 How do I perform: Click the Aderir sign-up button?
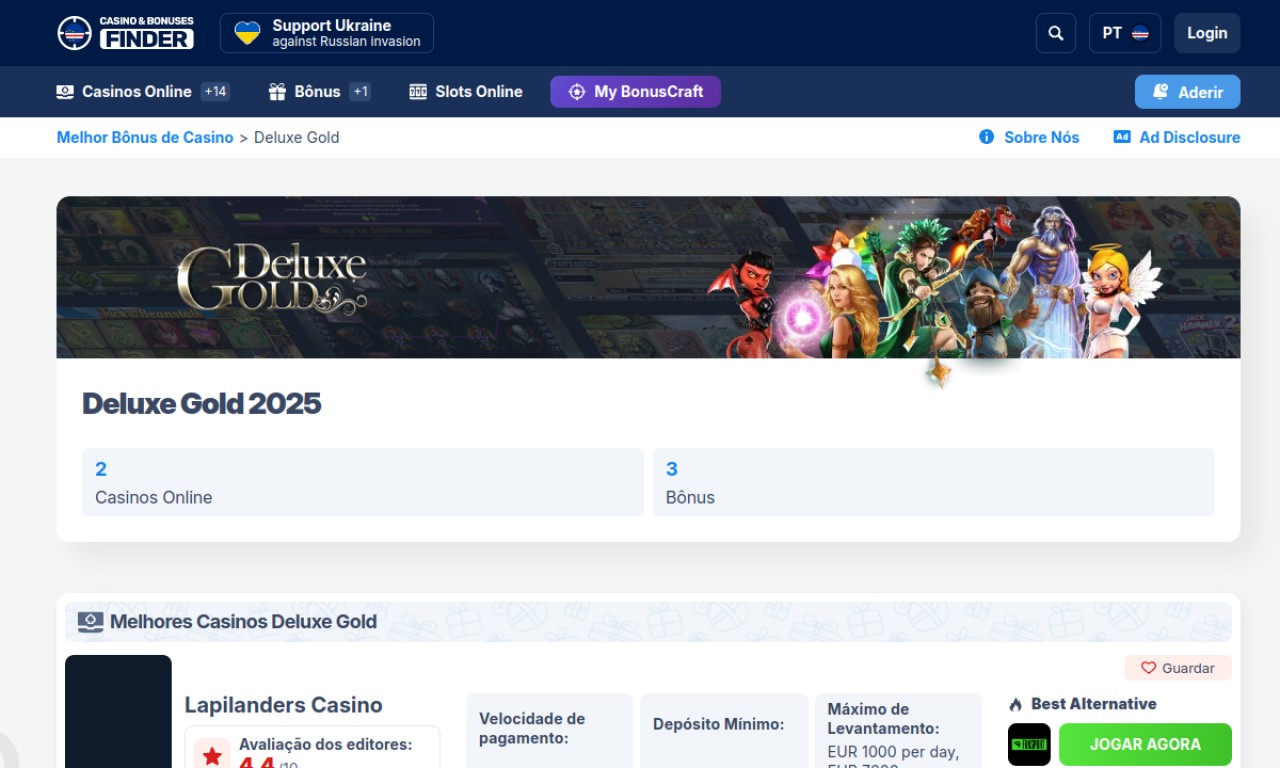pyautogui.click(x=1187, y=92)
